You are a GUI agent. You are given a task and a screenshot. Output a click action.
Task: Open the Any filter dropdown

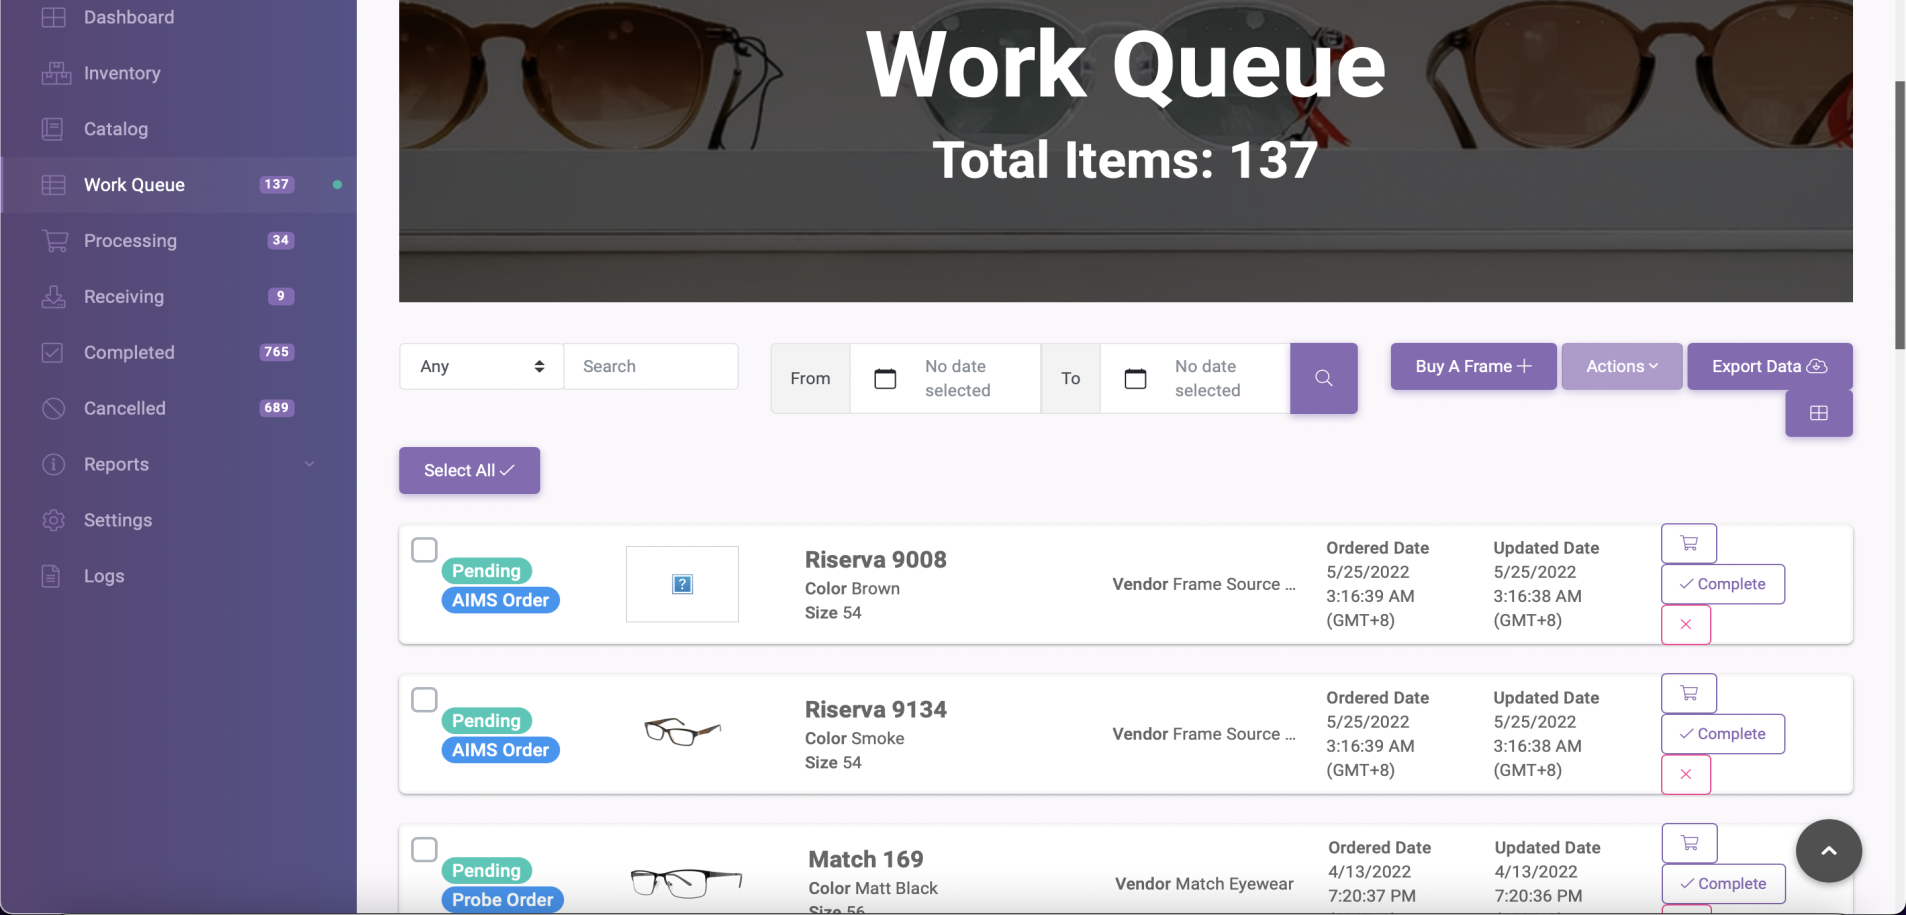click(x=481, y=366)
